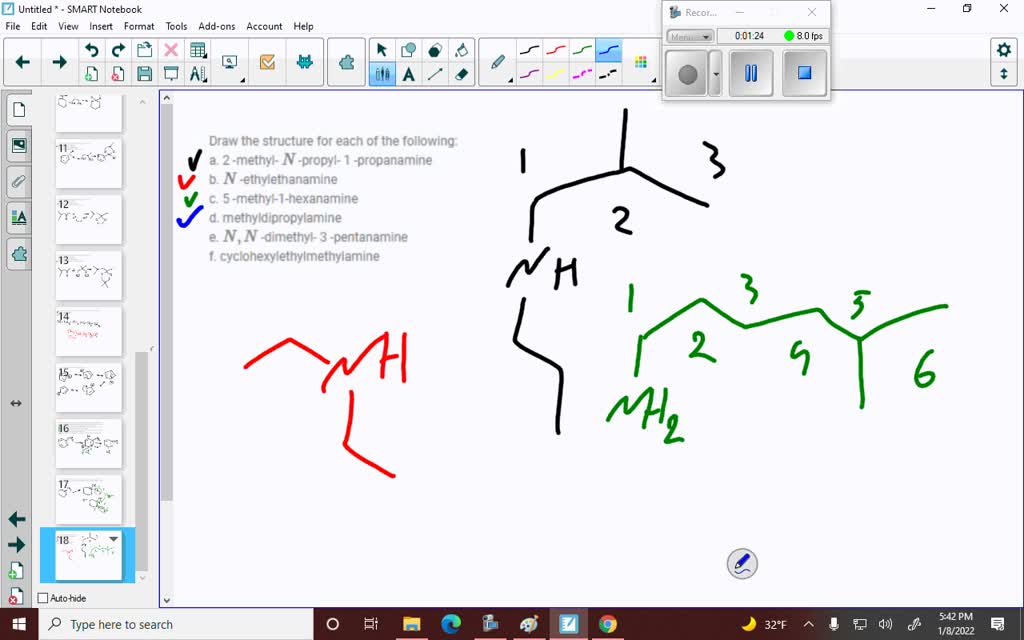Open the Properties sidebar tab
Viewport: 1024px width, 640px height.
tap(19, 217)
